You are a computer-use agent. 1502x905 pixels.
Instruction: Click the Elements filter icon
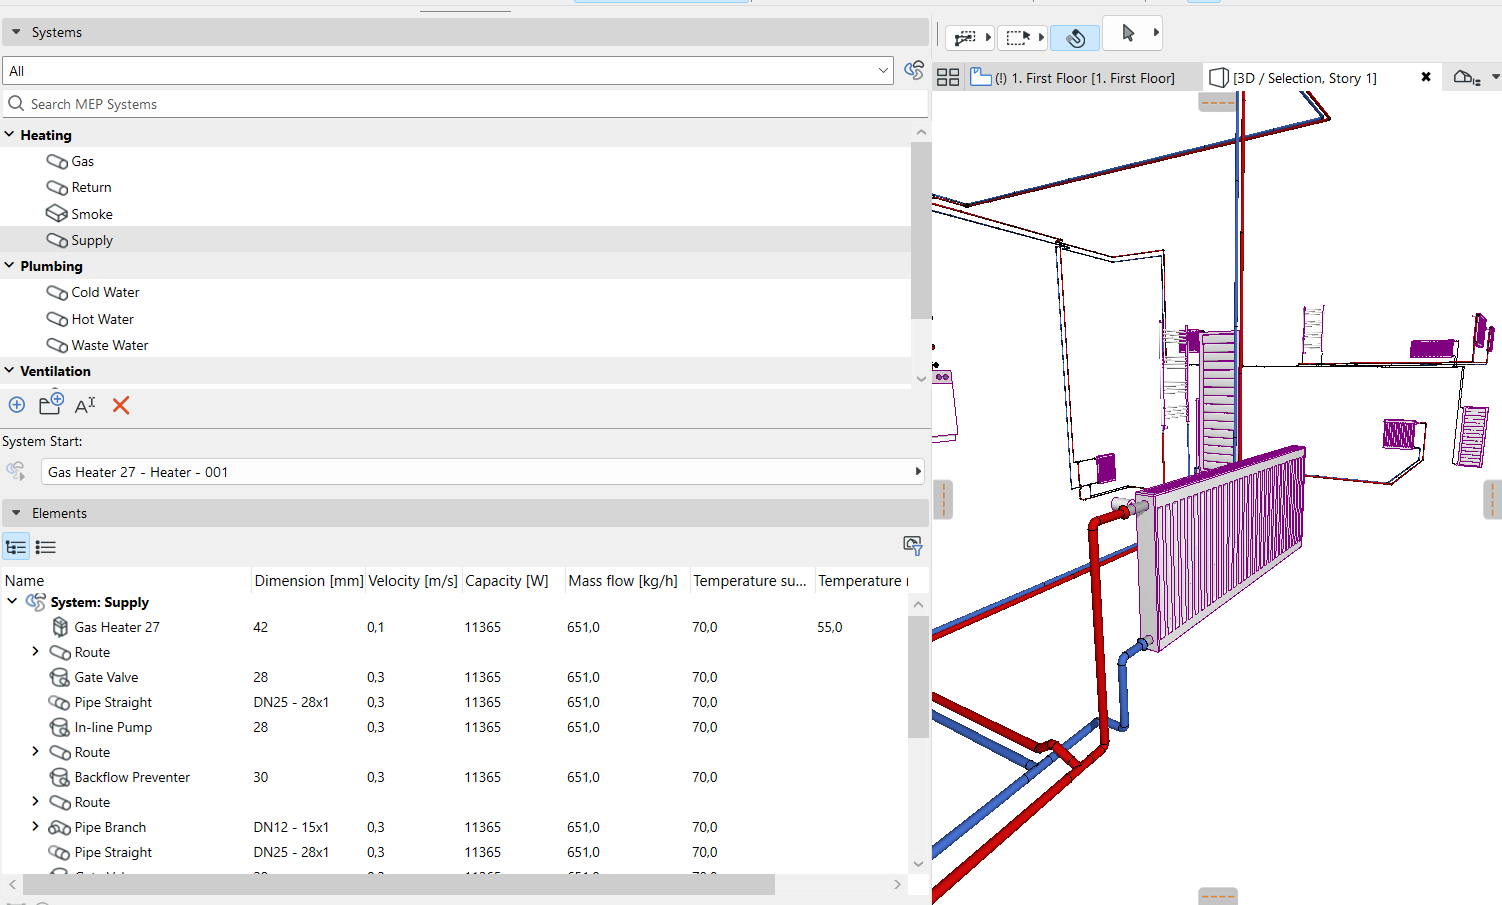point(912,545)
